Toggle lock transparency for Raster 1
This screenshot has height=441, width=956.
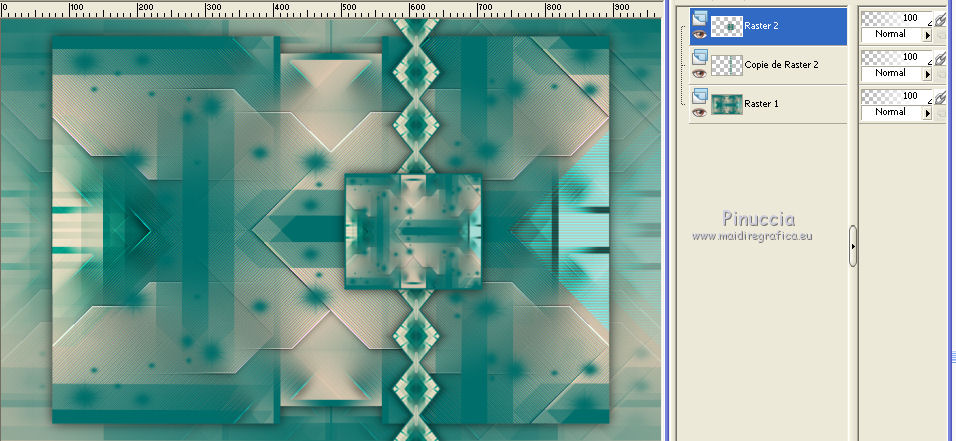[940, 113]
